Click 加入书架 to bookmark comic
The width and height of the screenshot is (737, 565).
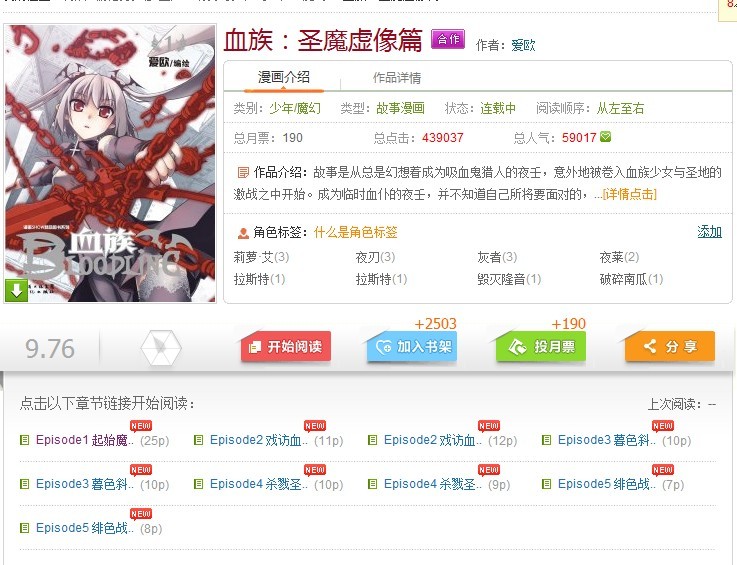click(x=413, y=347)
